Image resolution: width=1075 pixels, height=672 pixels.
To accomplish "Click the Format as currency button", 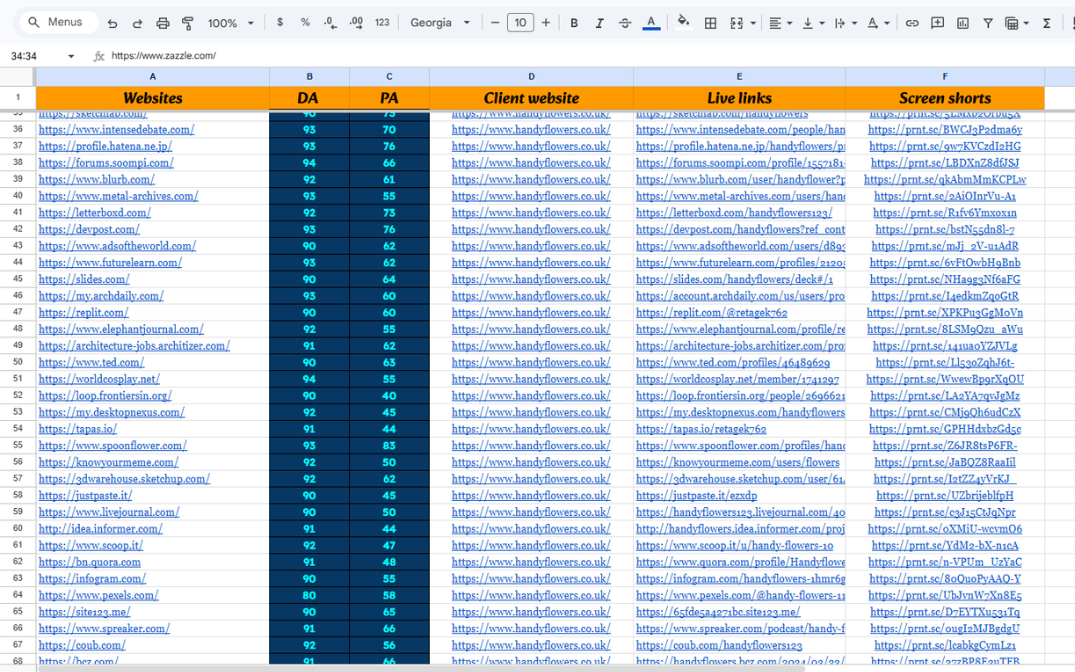I will (280, 23).
